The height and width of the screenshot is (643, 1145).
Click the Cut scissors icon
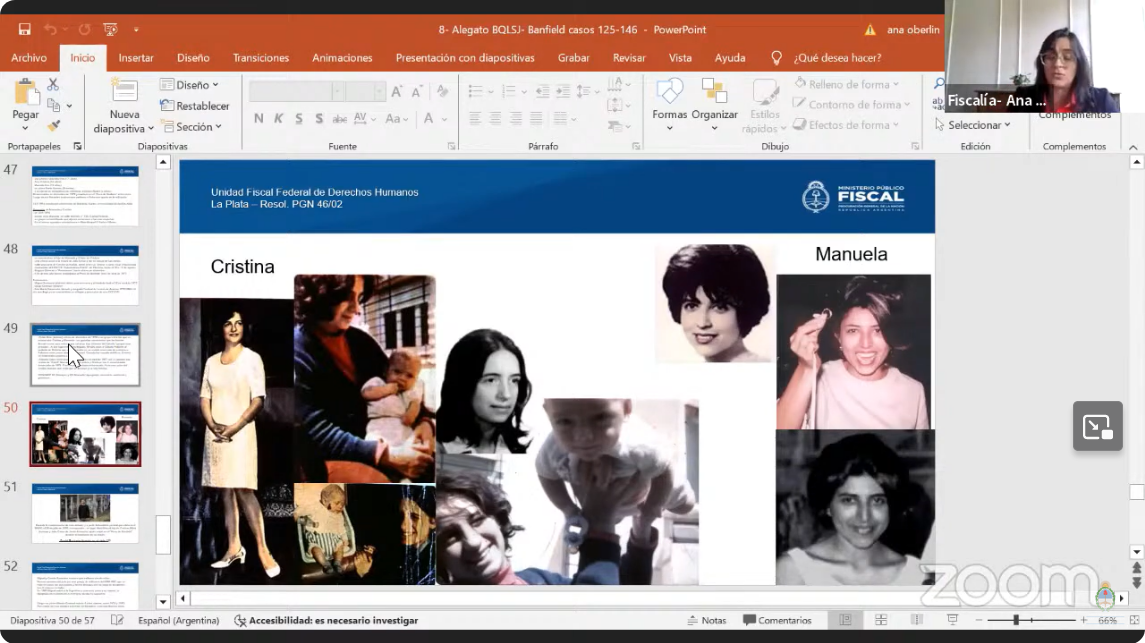point(53,85)
